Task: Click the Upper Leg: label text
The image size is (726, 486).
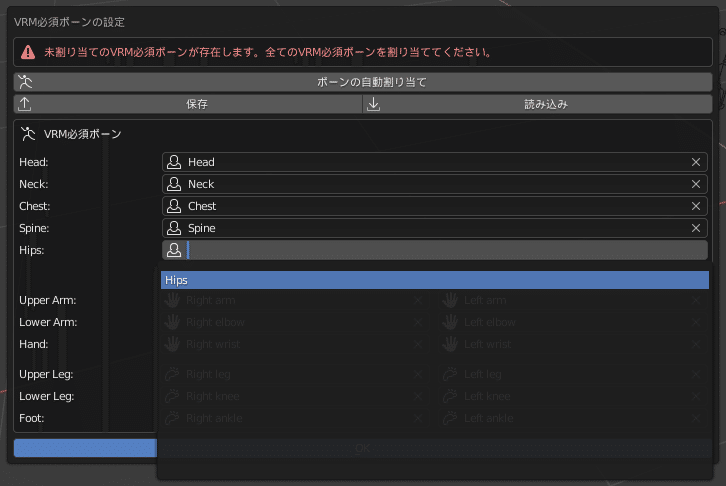Action: tap(46, 374)
